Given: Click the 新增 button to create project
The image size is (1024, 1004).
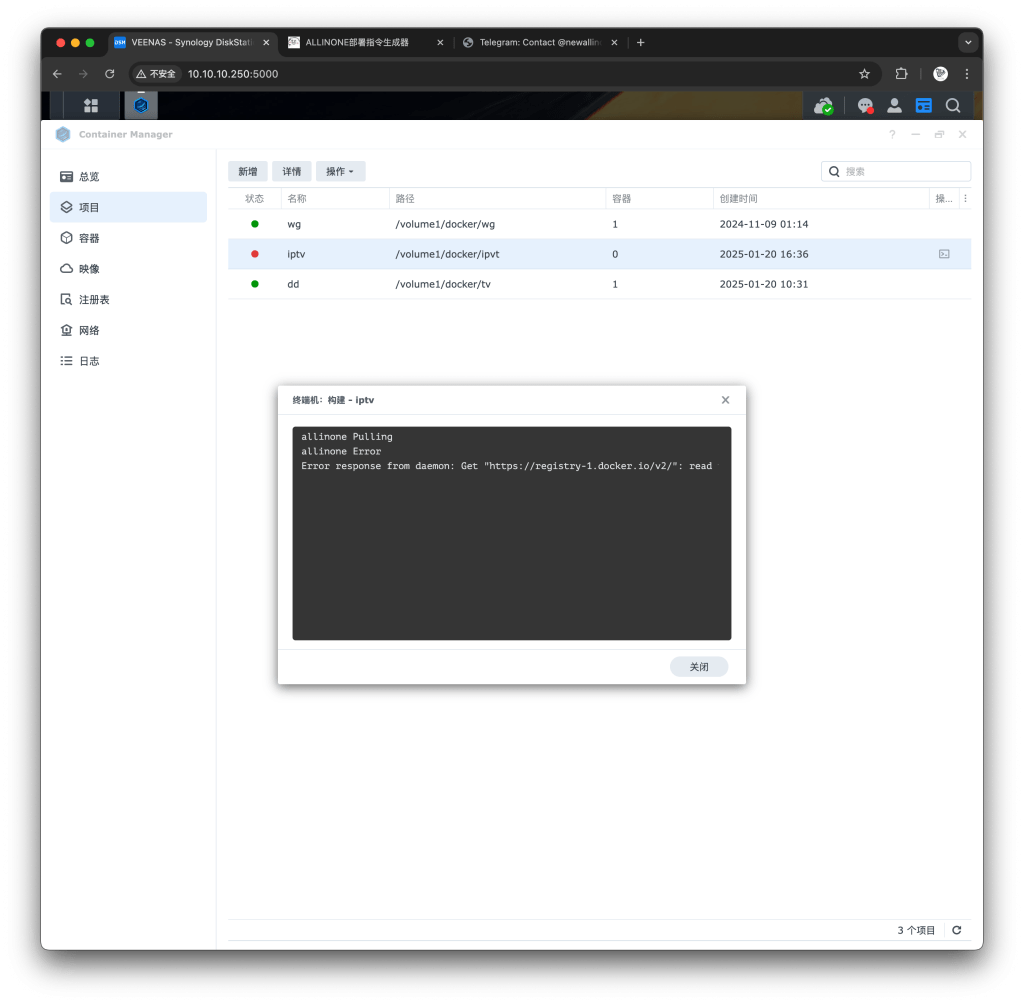Looking at the screenshot, I should click(248, 171).
